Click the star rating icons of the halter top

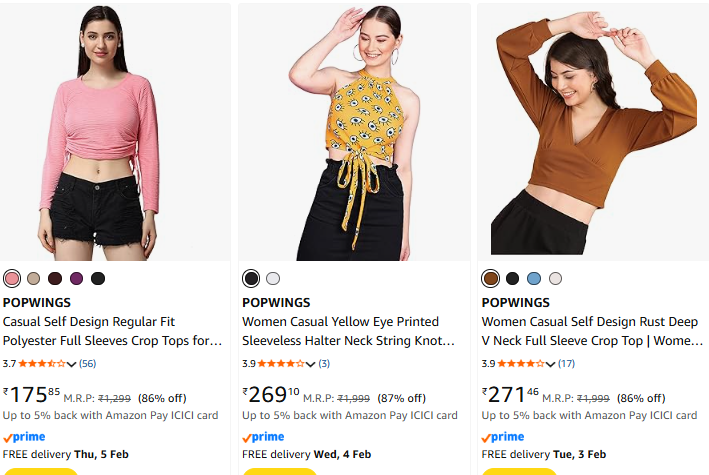click(281, 363)
